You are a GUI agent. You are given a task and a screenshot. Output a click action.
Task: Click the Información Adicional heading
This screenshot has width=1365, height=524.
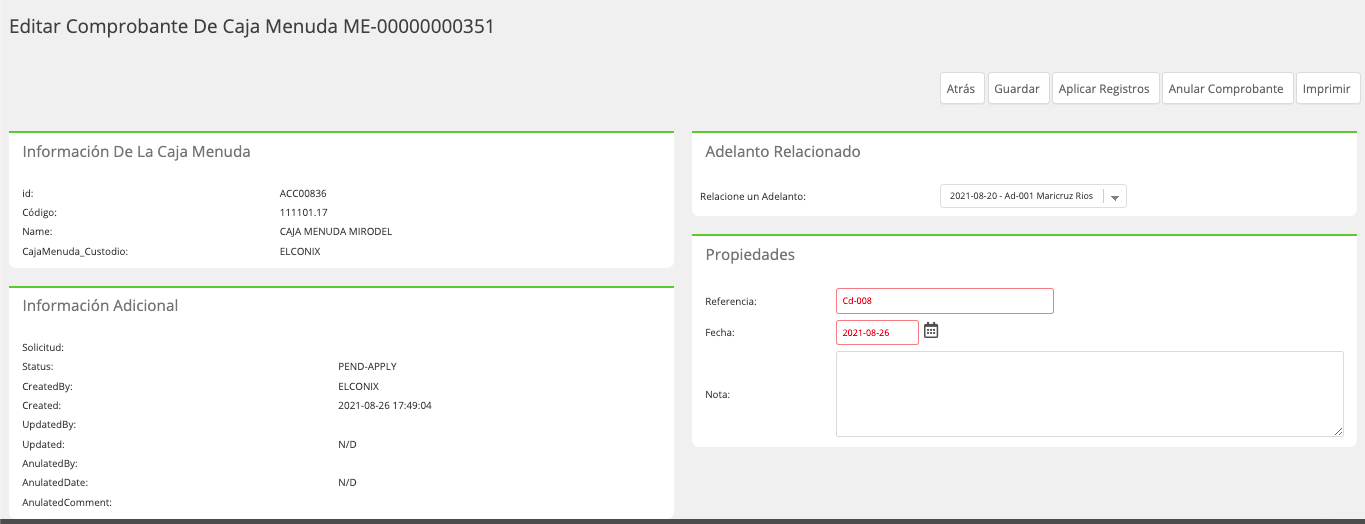[100, 305]
